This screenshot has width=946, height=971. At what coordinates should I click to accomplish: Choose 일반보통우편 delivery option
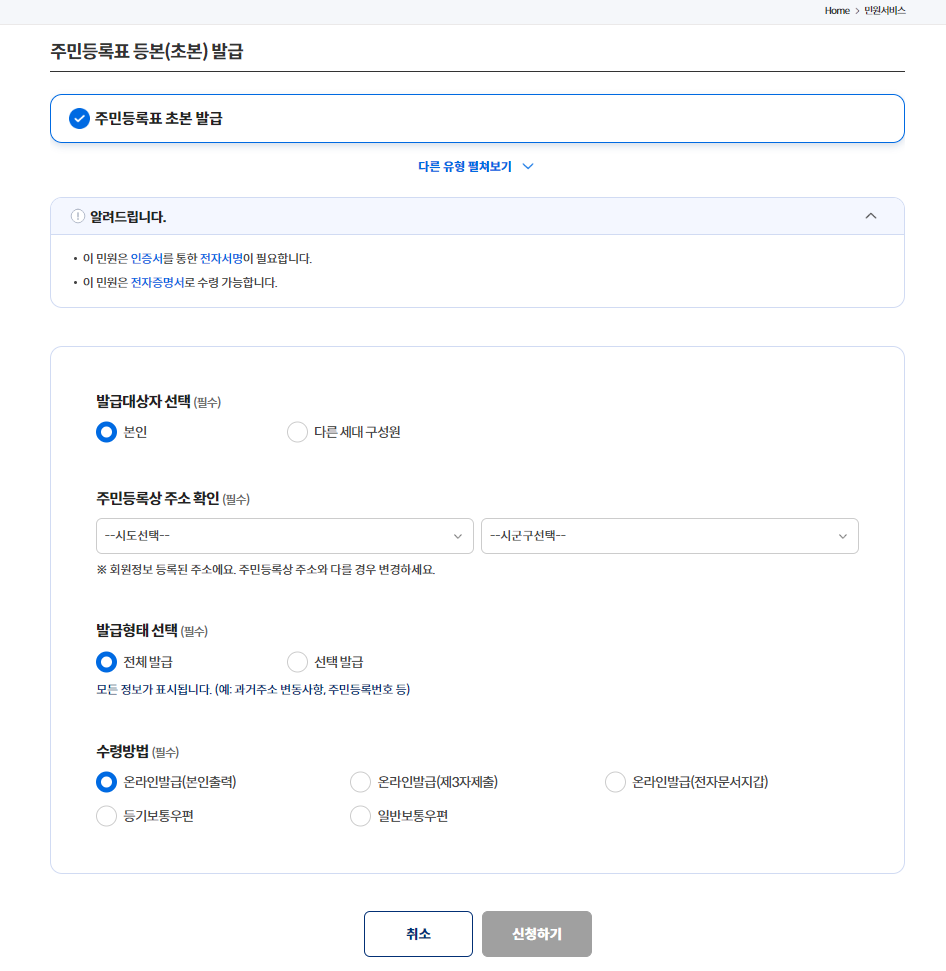pyautogui.click(x=360, y=816)
